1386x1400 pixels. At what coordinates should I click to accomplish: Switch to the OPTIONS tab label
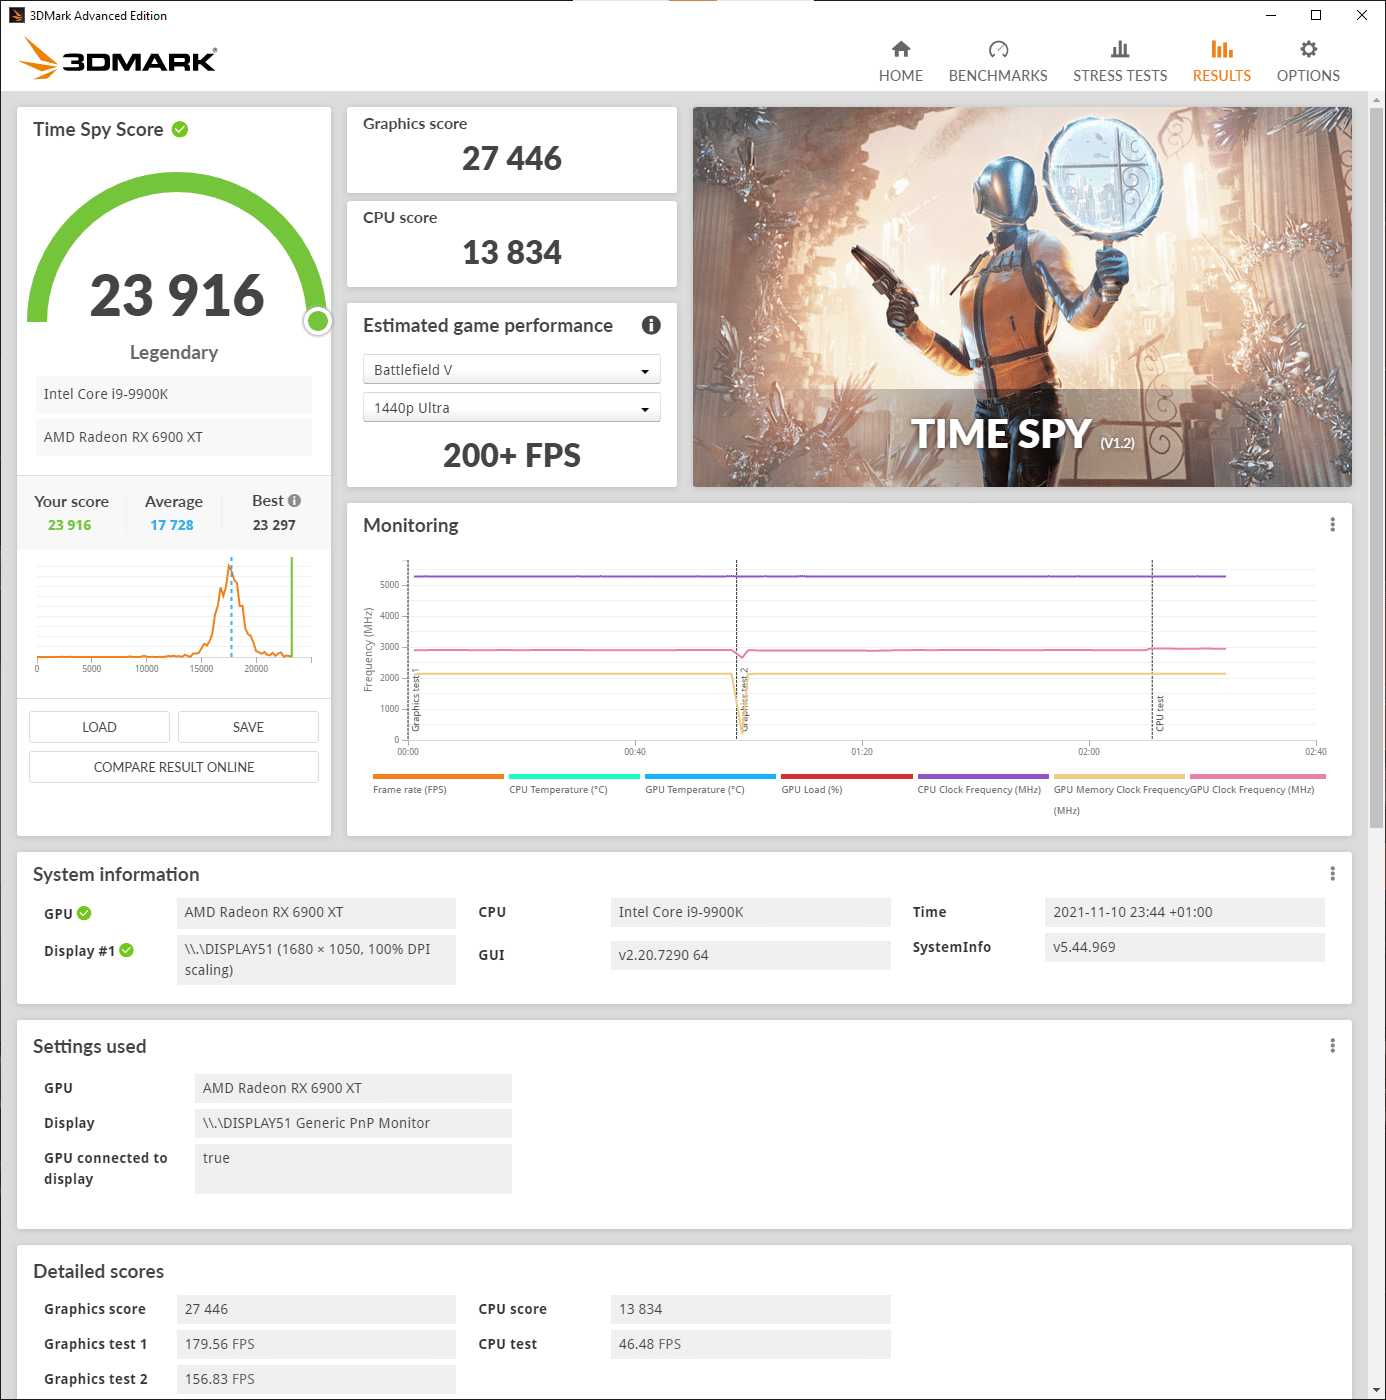(x=1308, y=76)
